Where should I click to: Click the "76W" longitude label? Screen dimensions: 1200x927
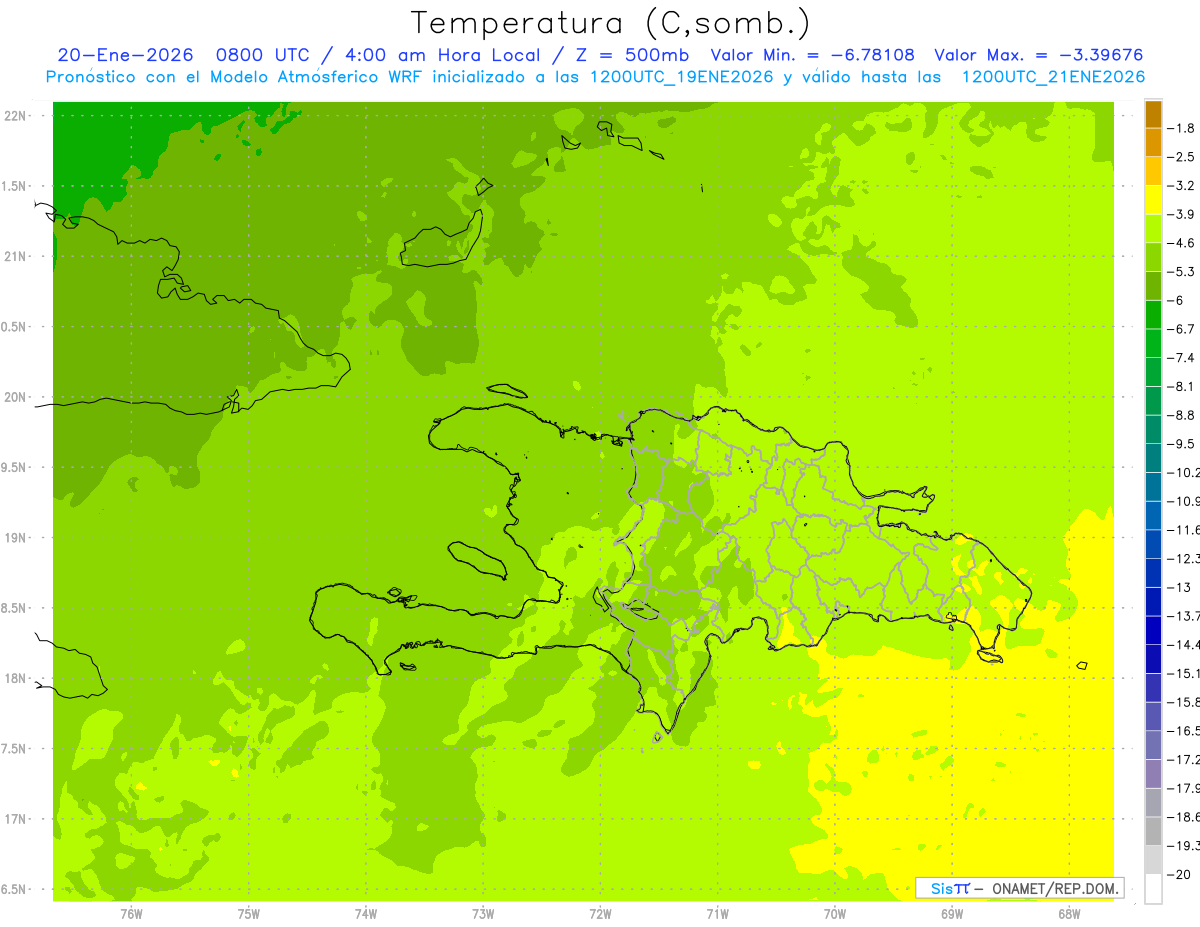(x=131, y=913)
